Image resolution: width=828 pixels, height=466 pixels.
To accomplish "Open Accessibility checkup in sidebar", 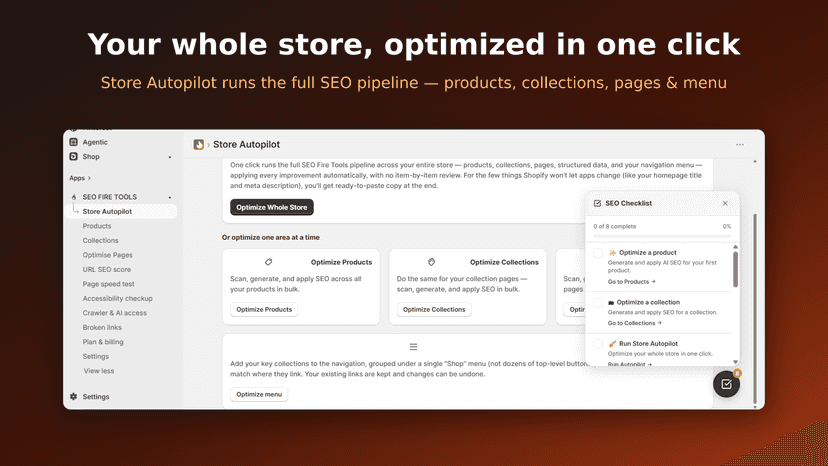I will 117,299.
